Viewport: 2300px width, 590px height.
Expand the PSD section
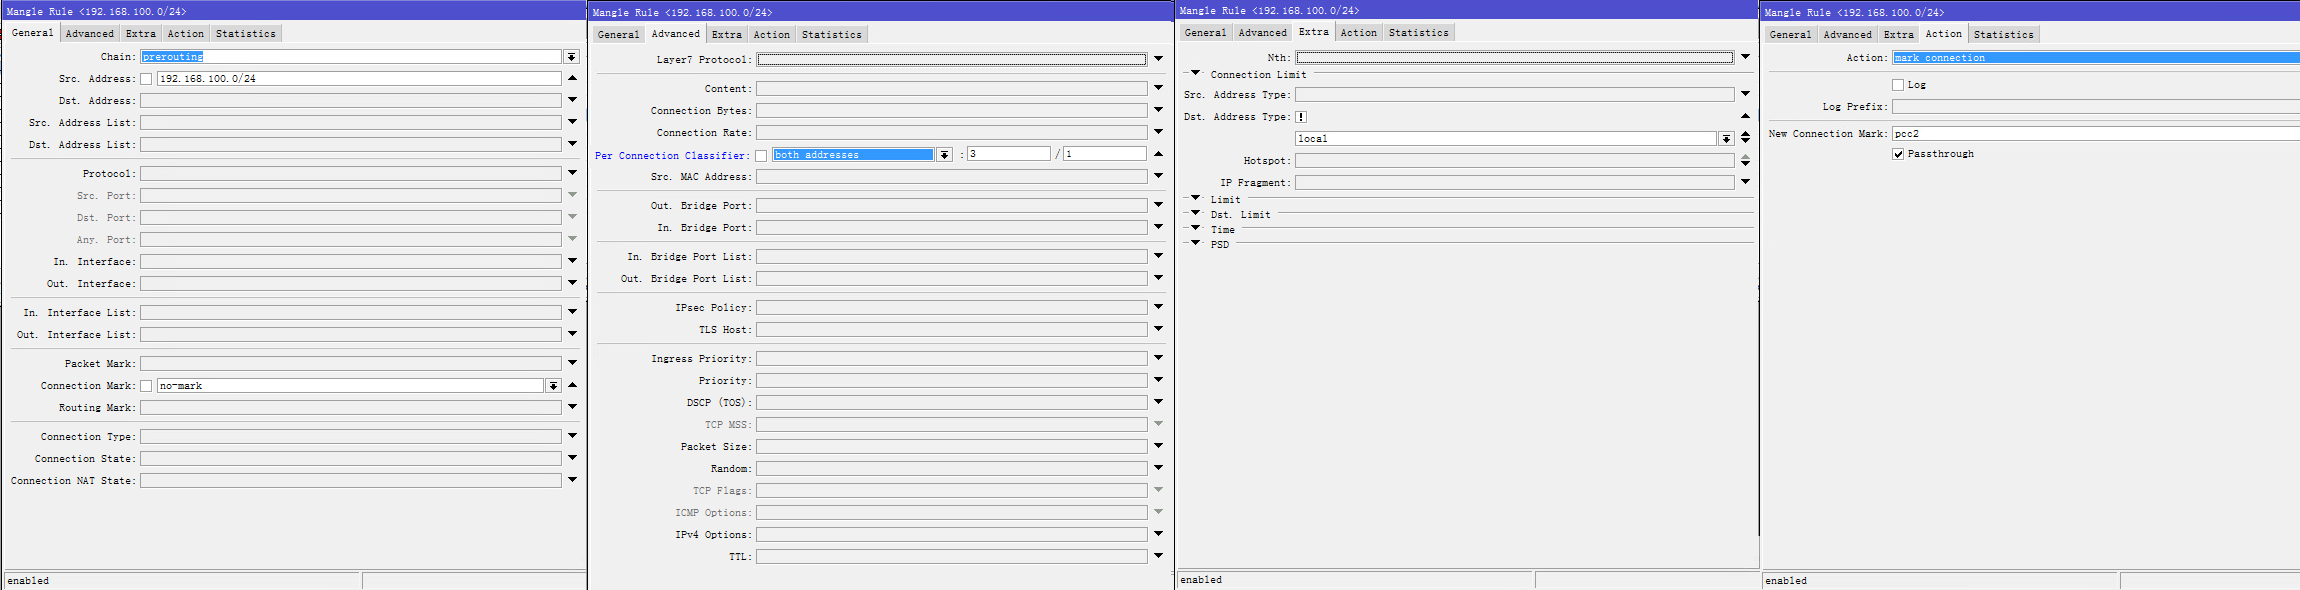1195,244
